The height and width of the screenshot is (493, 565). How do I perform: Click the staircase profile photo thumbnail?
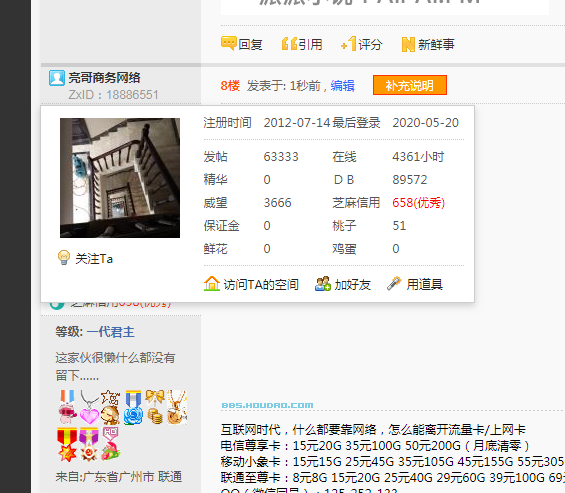120,178
